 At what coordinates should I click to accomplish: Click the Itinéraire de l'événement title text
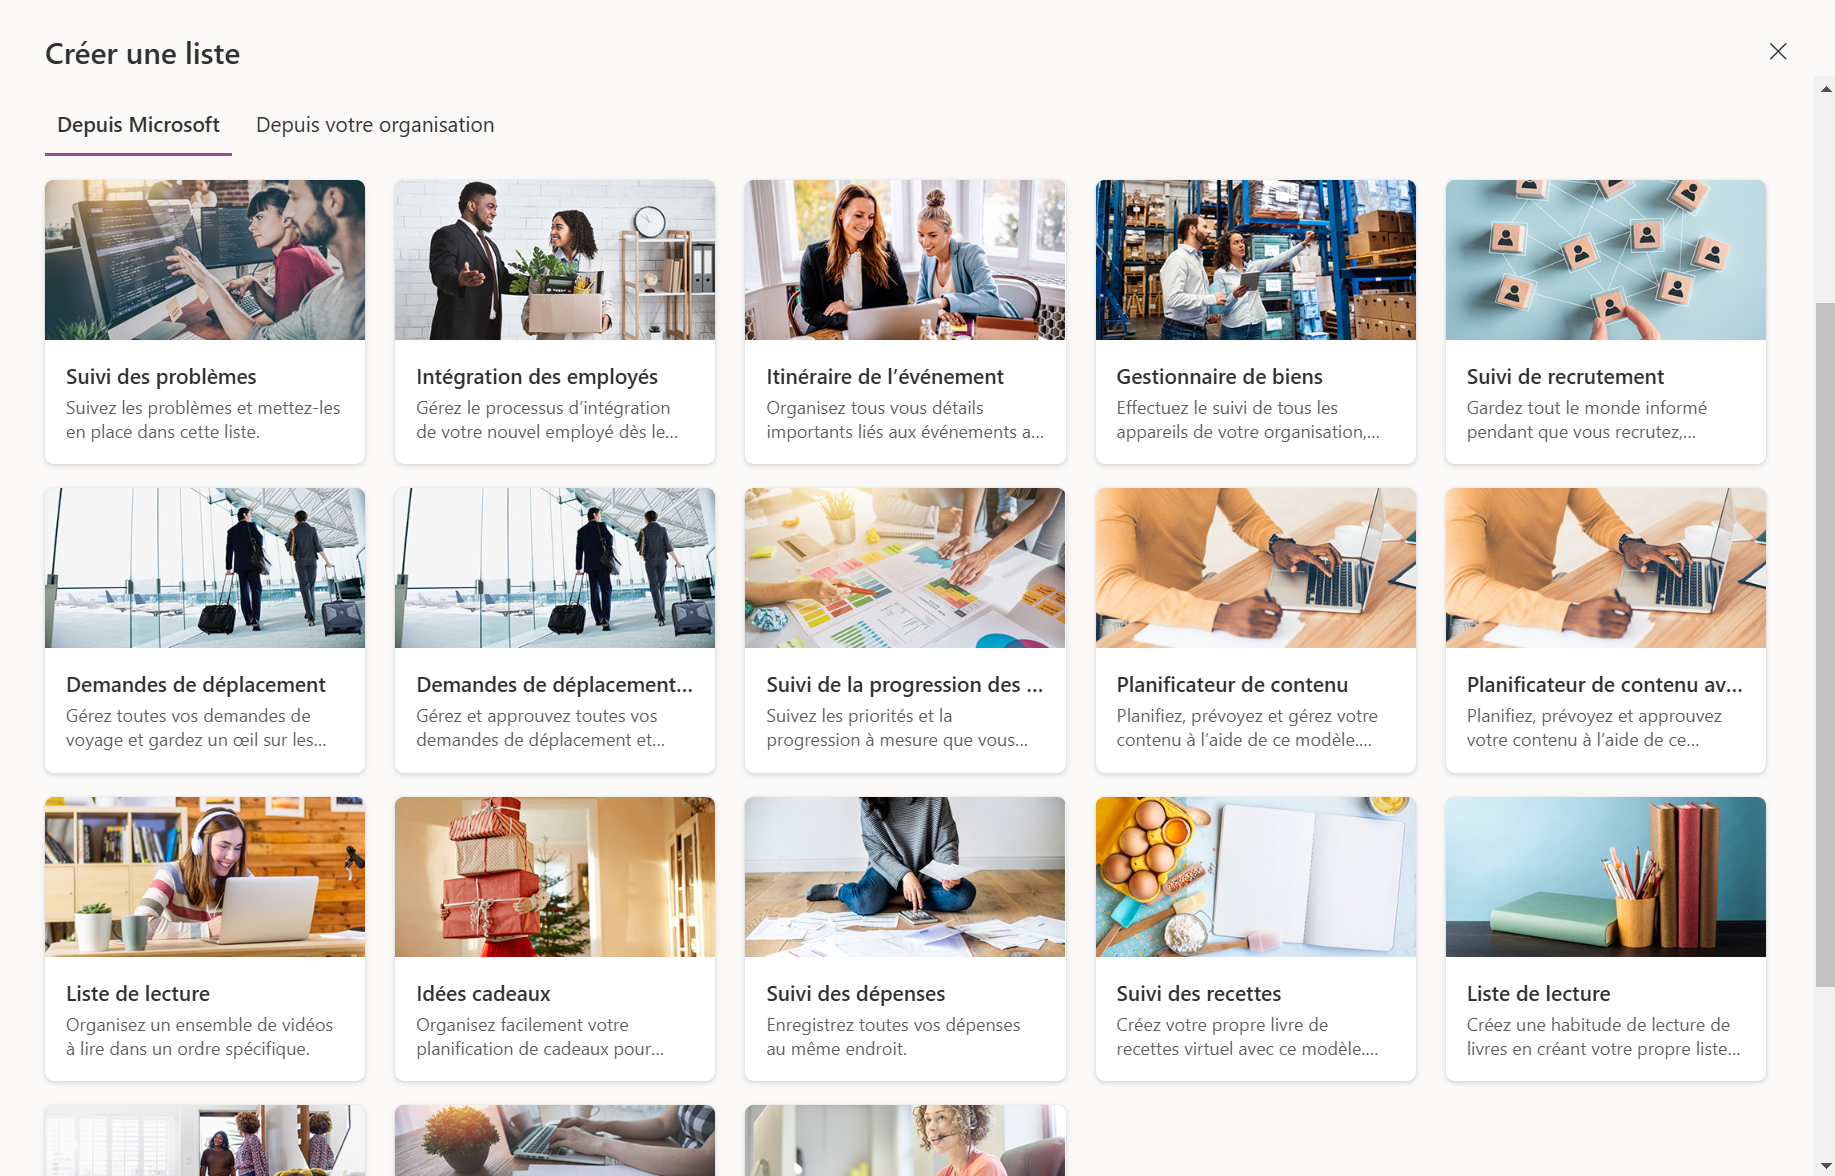[x=885, y=377]
